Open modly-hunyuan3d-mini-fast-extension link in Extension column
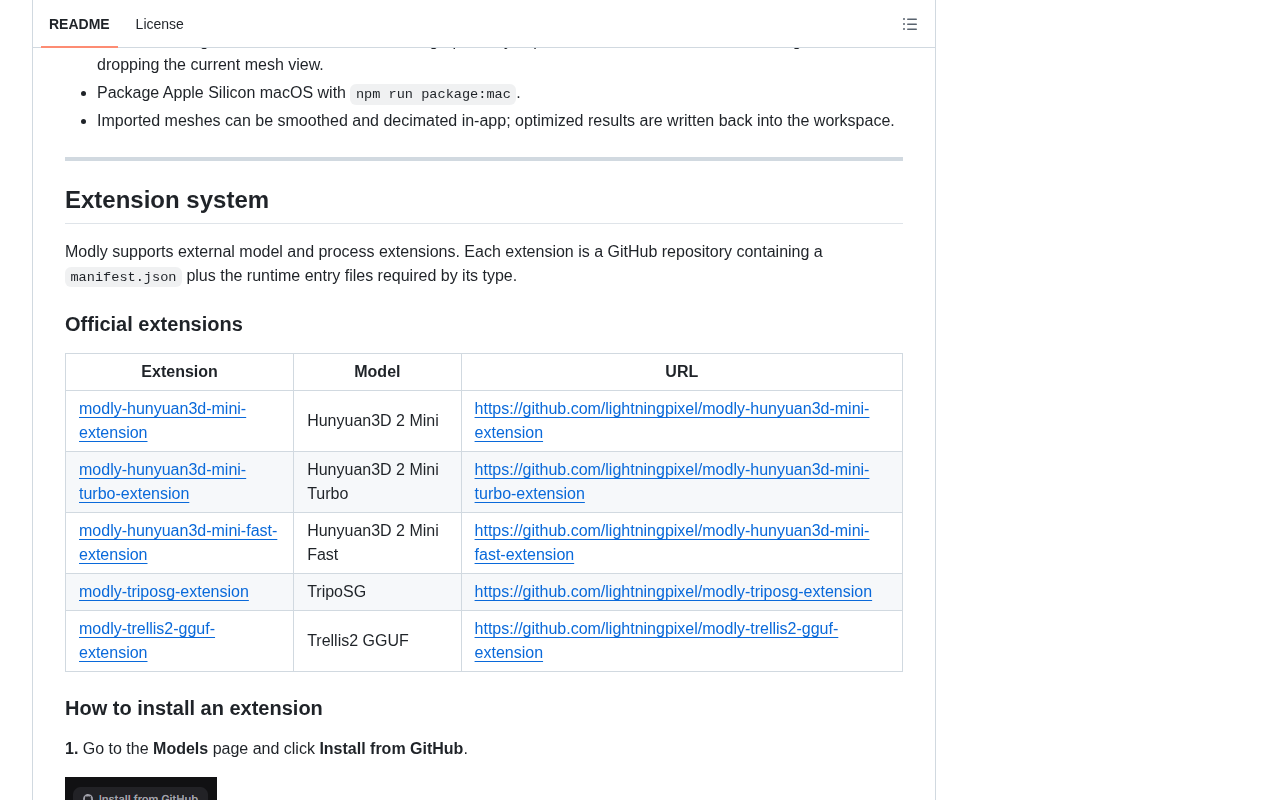 pyautogui.click(x=178, y=543)
